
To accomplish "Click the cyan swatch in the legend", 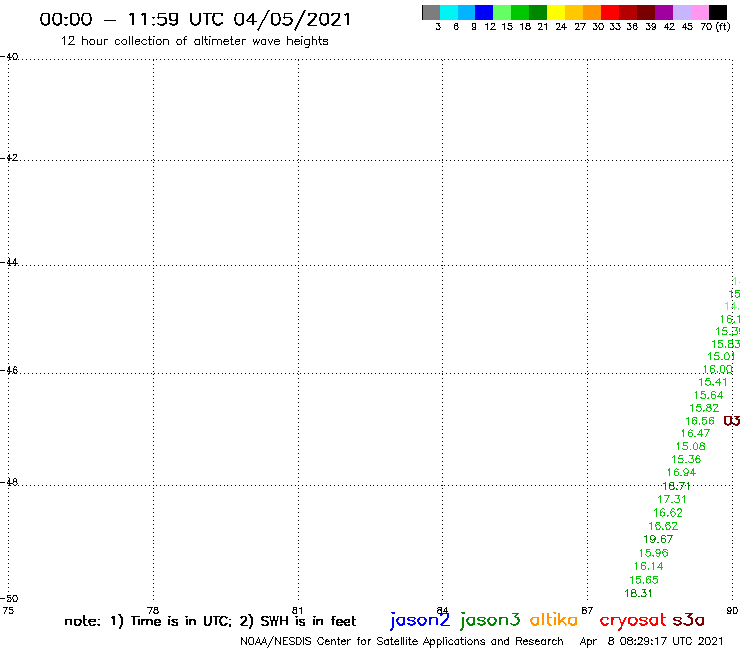I will [x=449, y=12].
